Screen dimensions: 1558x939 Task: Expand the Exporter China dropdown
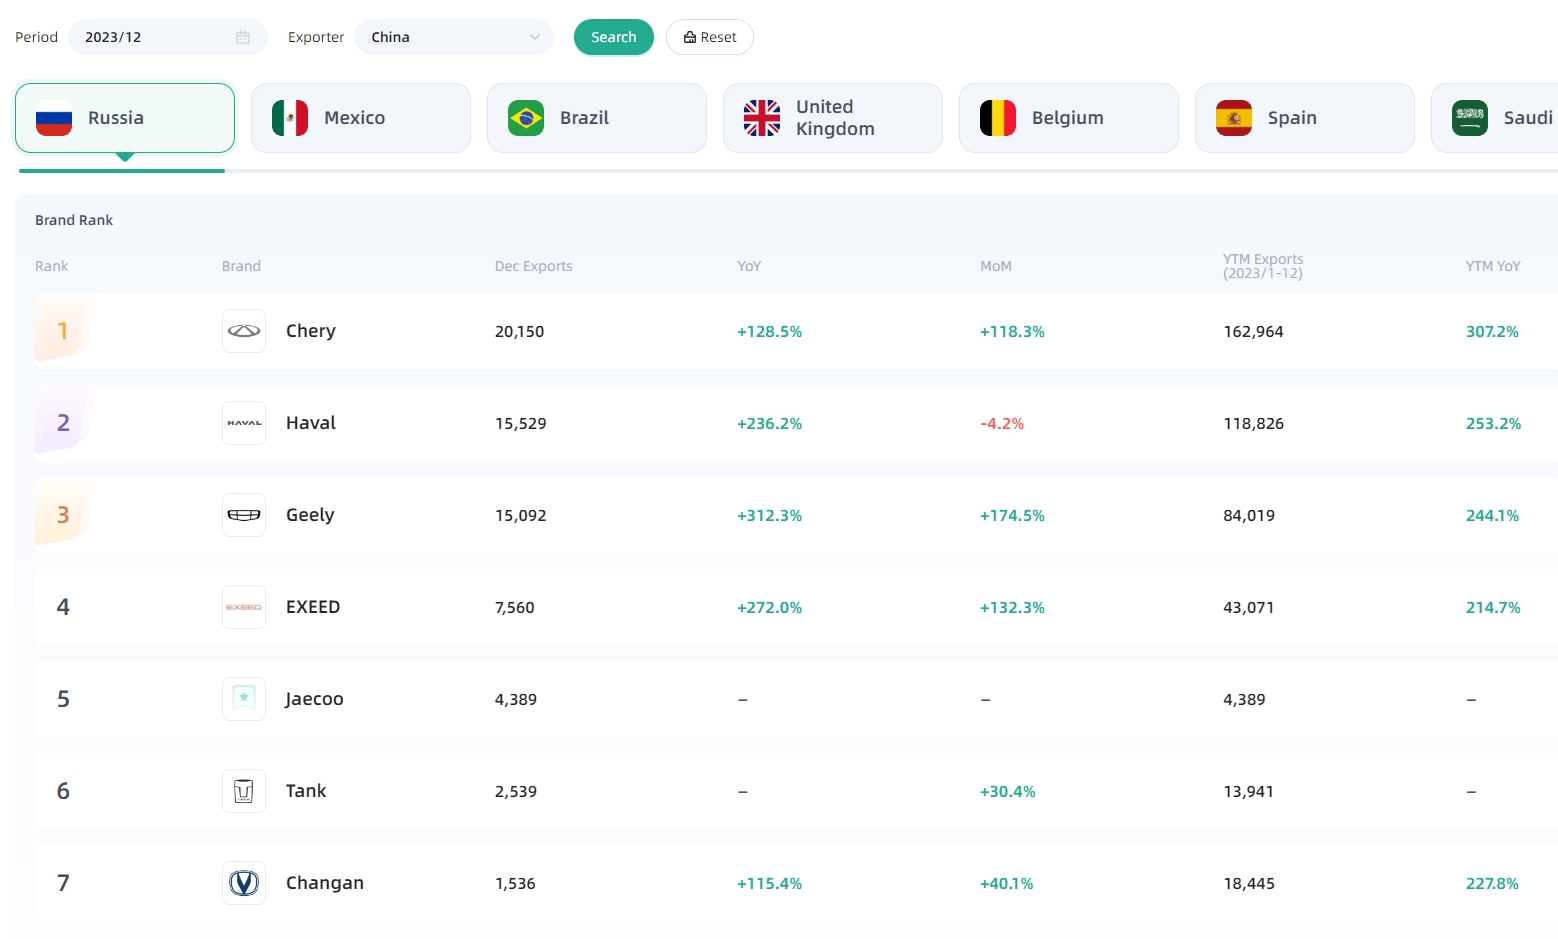[x=453, y=37]
